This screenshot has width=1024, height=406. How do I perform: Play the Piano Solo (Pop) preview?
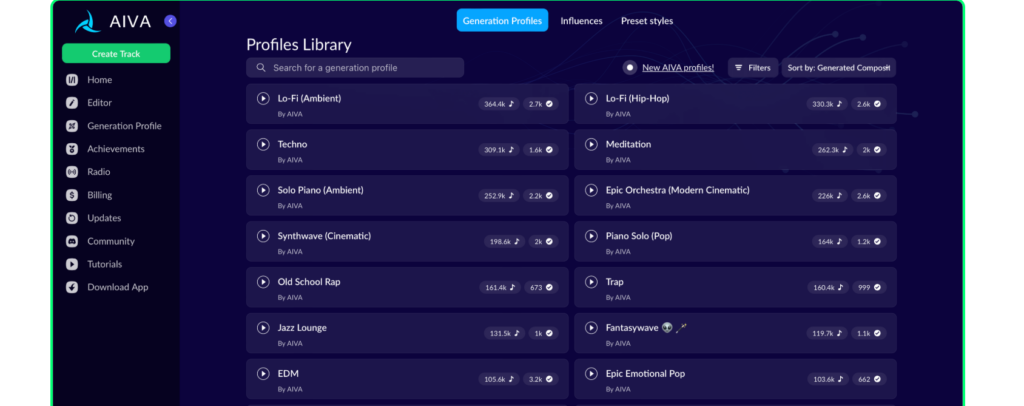pyautogui.click(x=591, y=236)
